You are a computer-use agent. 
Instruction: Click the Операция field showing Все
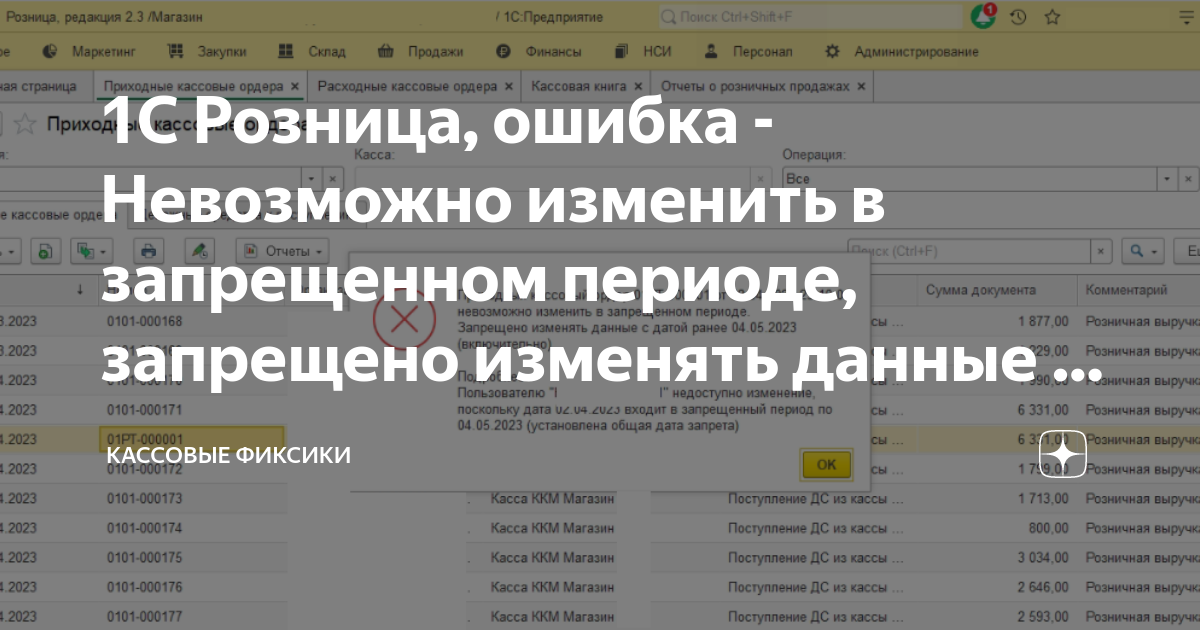tap(970, 178)
